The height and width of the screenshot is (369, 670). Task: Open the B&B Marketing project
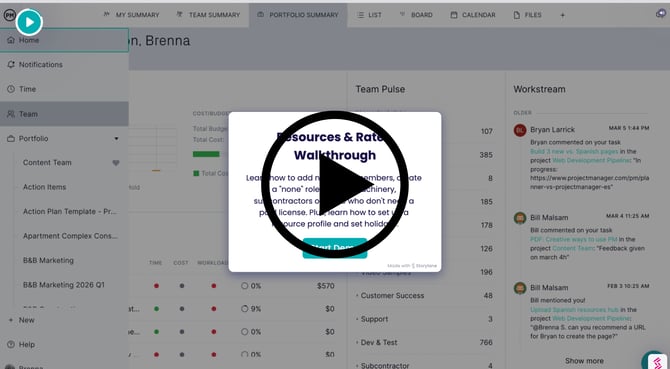pos(48,261)
